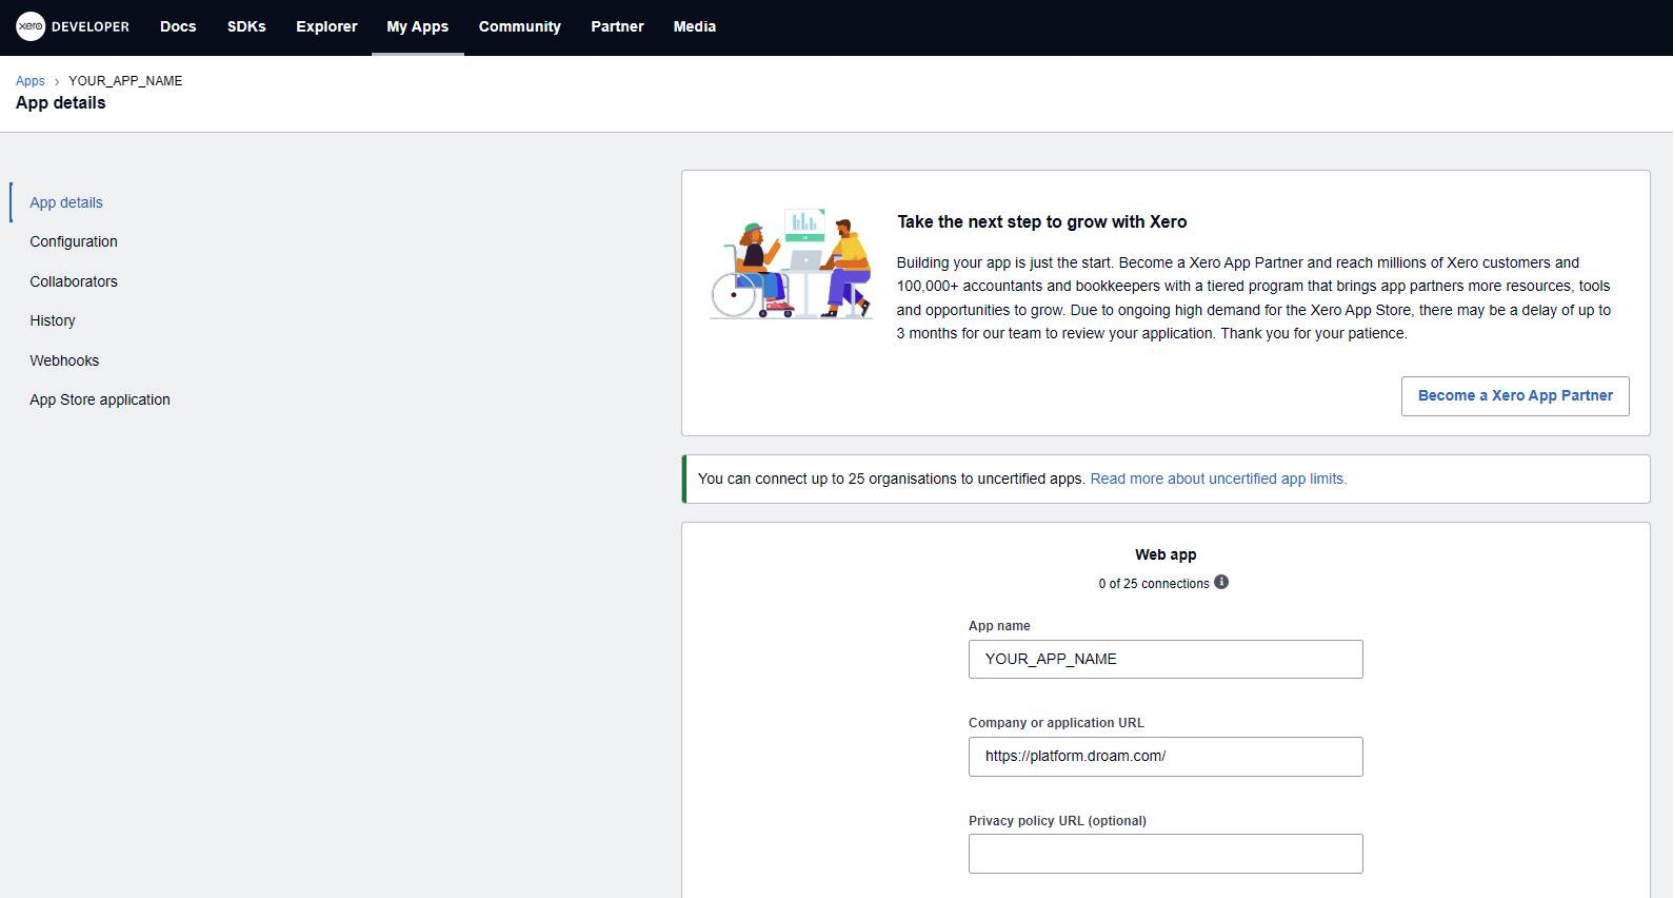The height and width of the screenshot is (898, 1675).
Task: View History in the sidebar
Action: [x=52, y=321]
